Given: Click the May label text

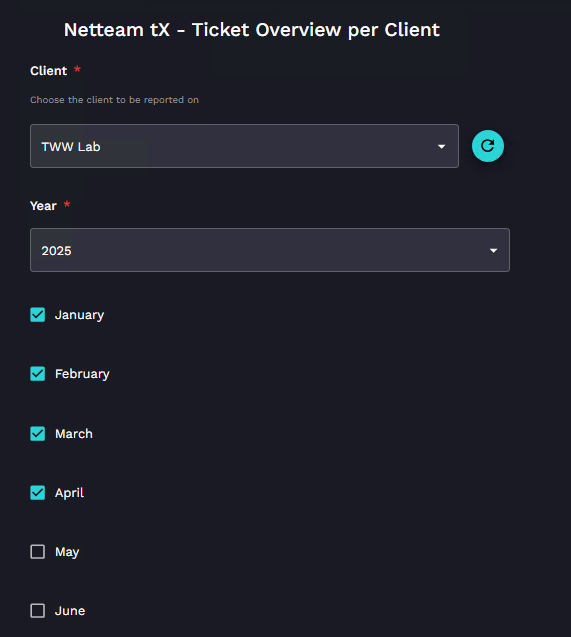Looking at the screenshot, I should tap(67, 552).
